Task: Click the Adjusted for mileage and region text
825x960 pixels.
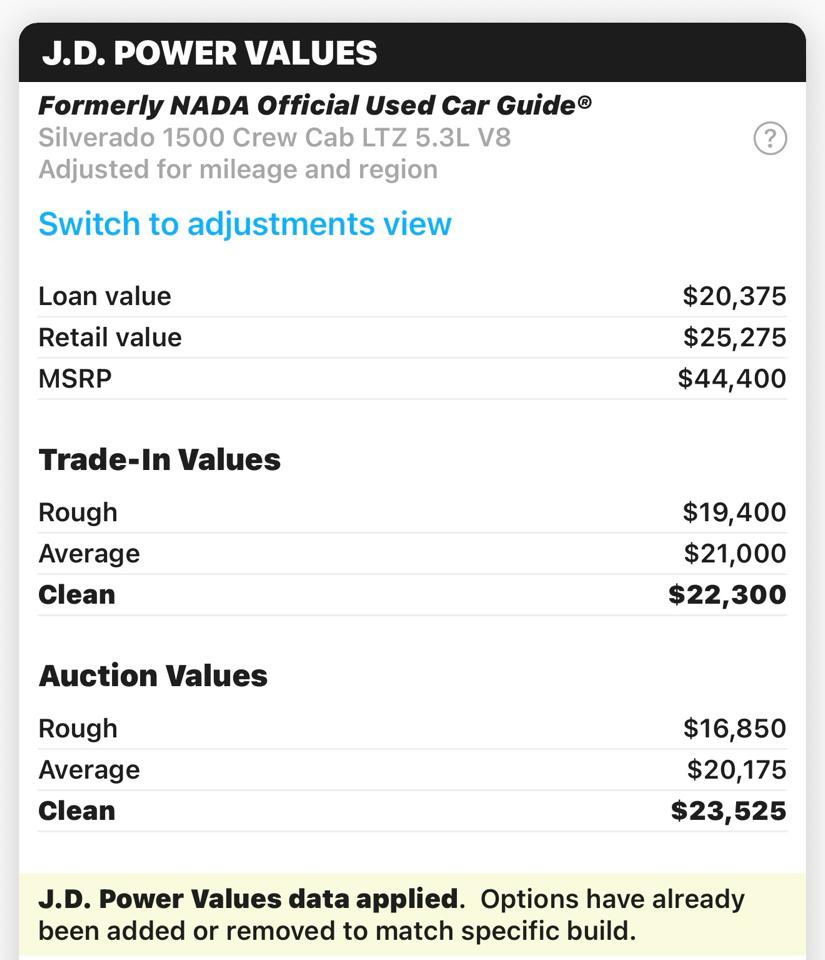Action: coord(238,169)
